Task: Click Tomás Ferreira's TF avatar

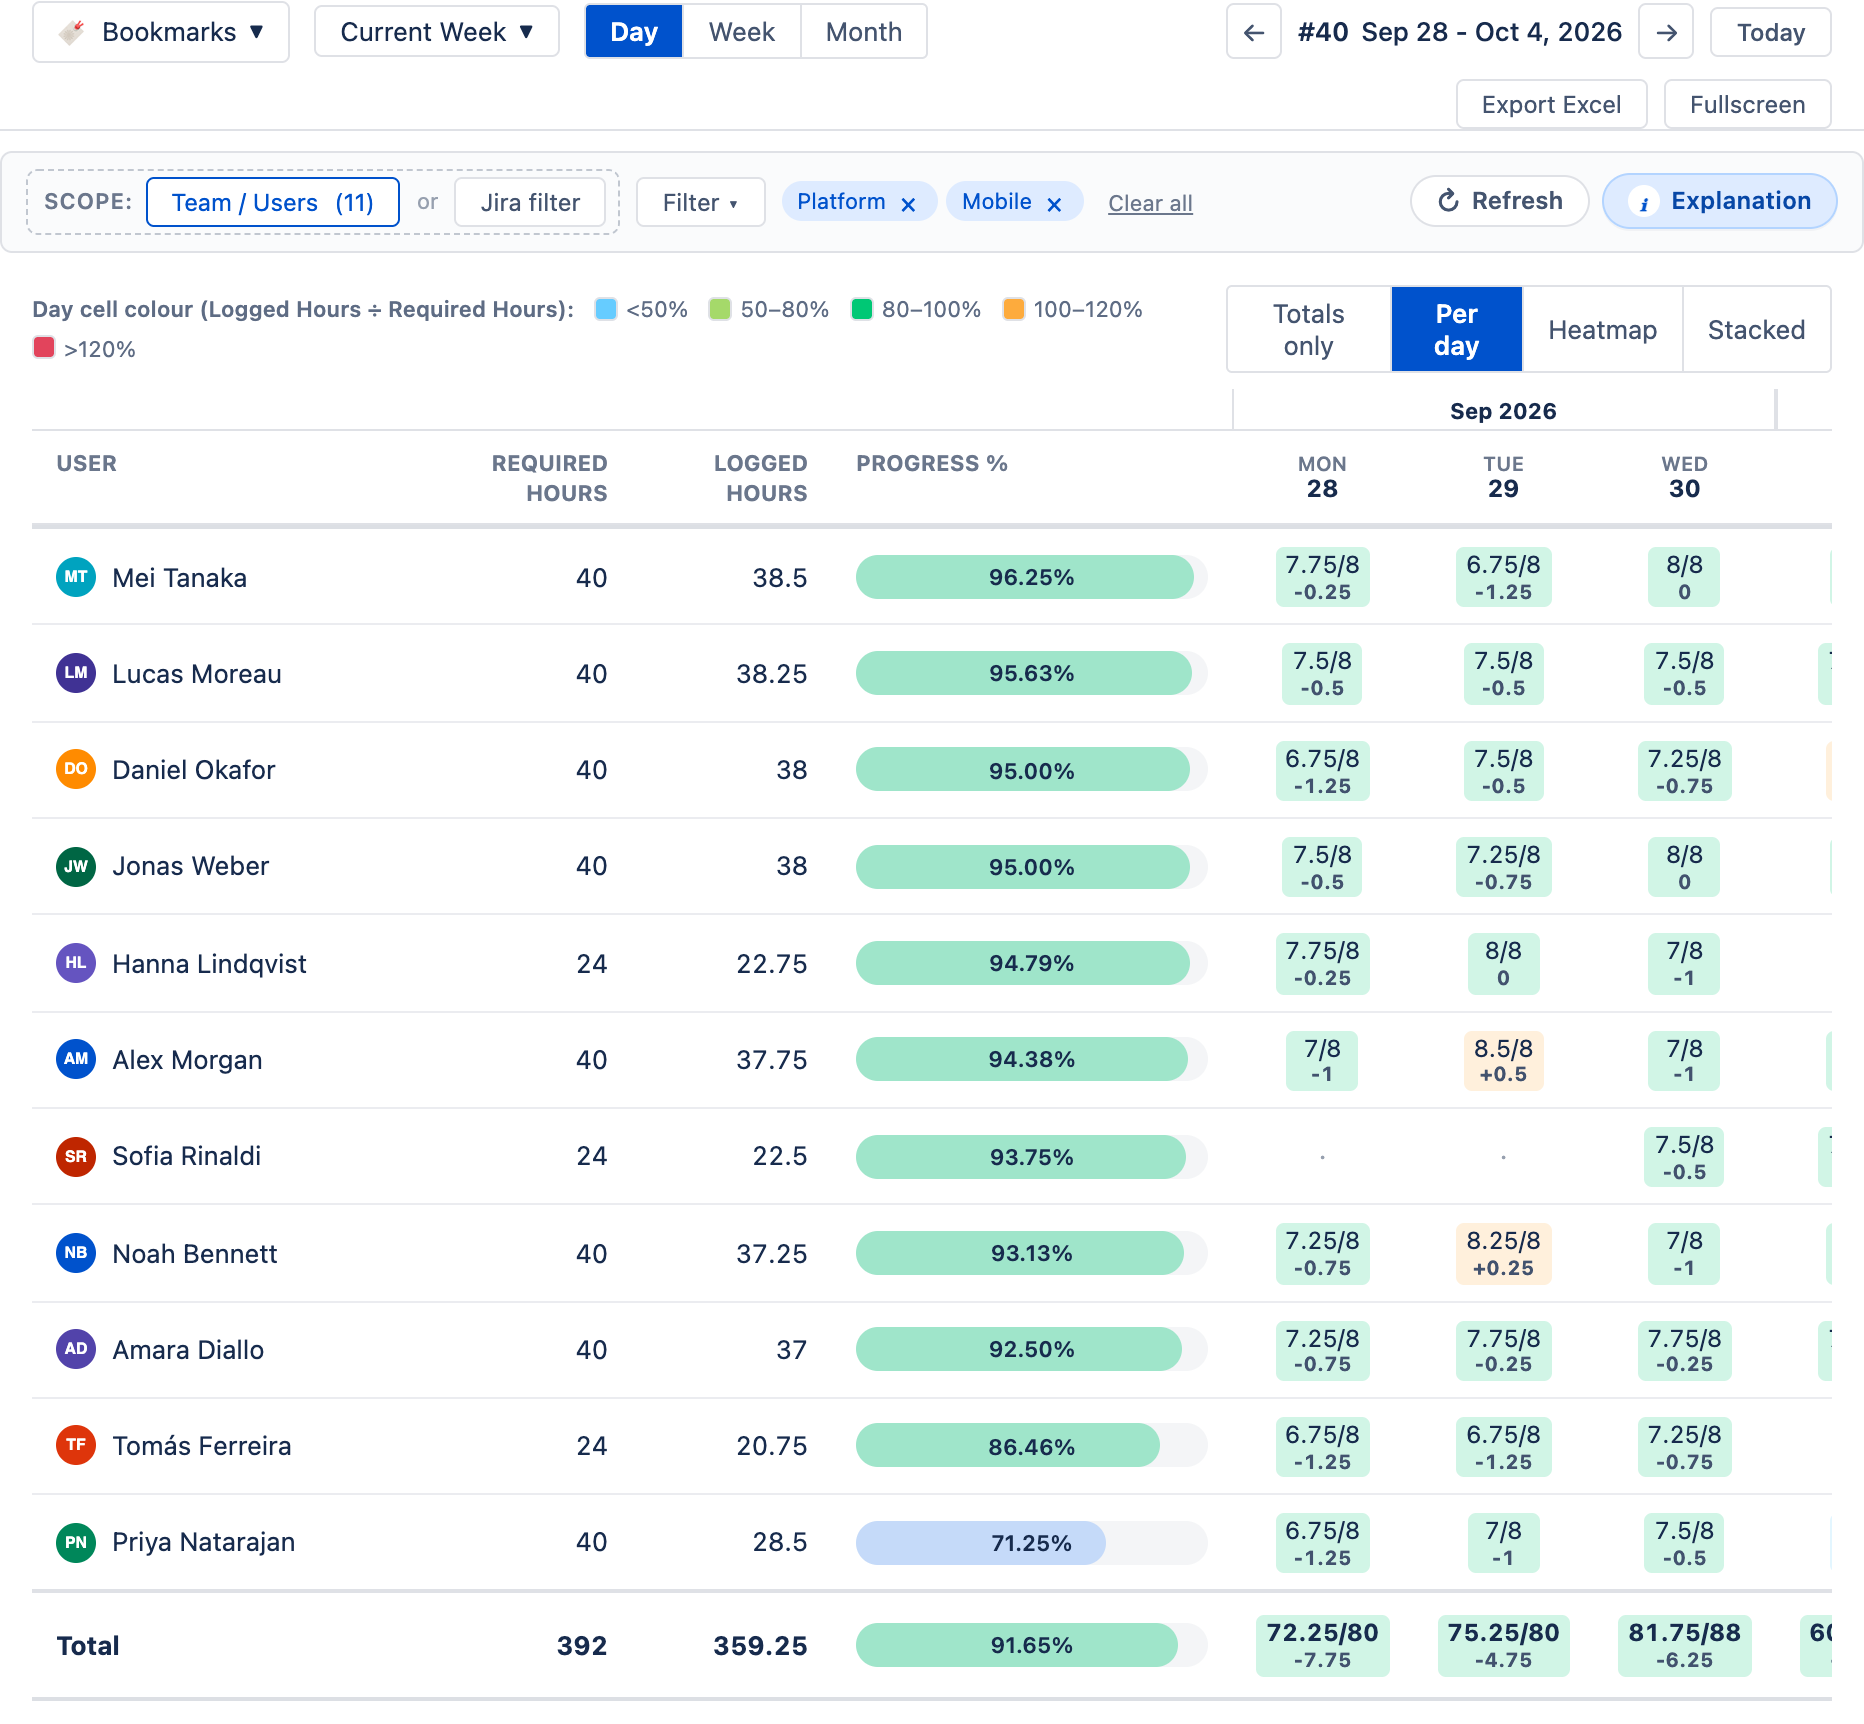Action: 76,1445
